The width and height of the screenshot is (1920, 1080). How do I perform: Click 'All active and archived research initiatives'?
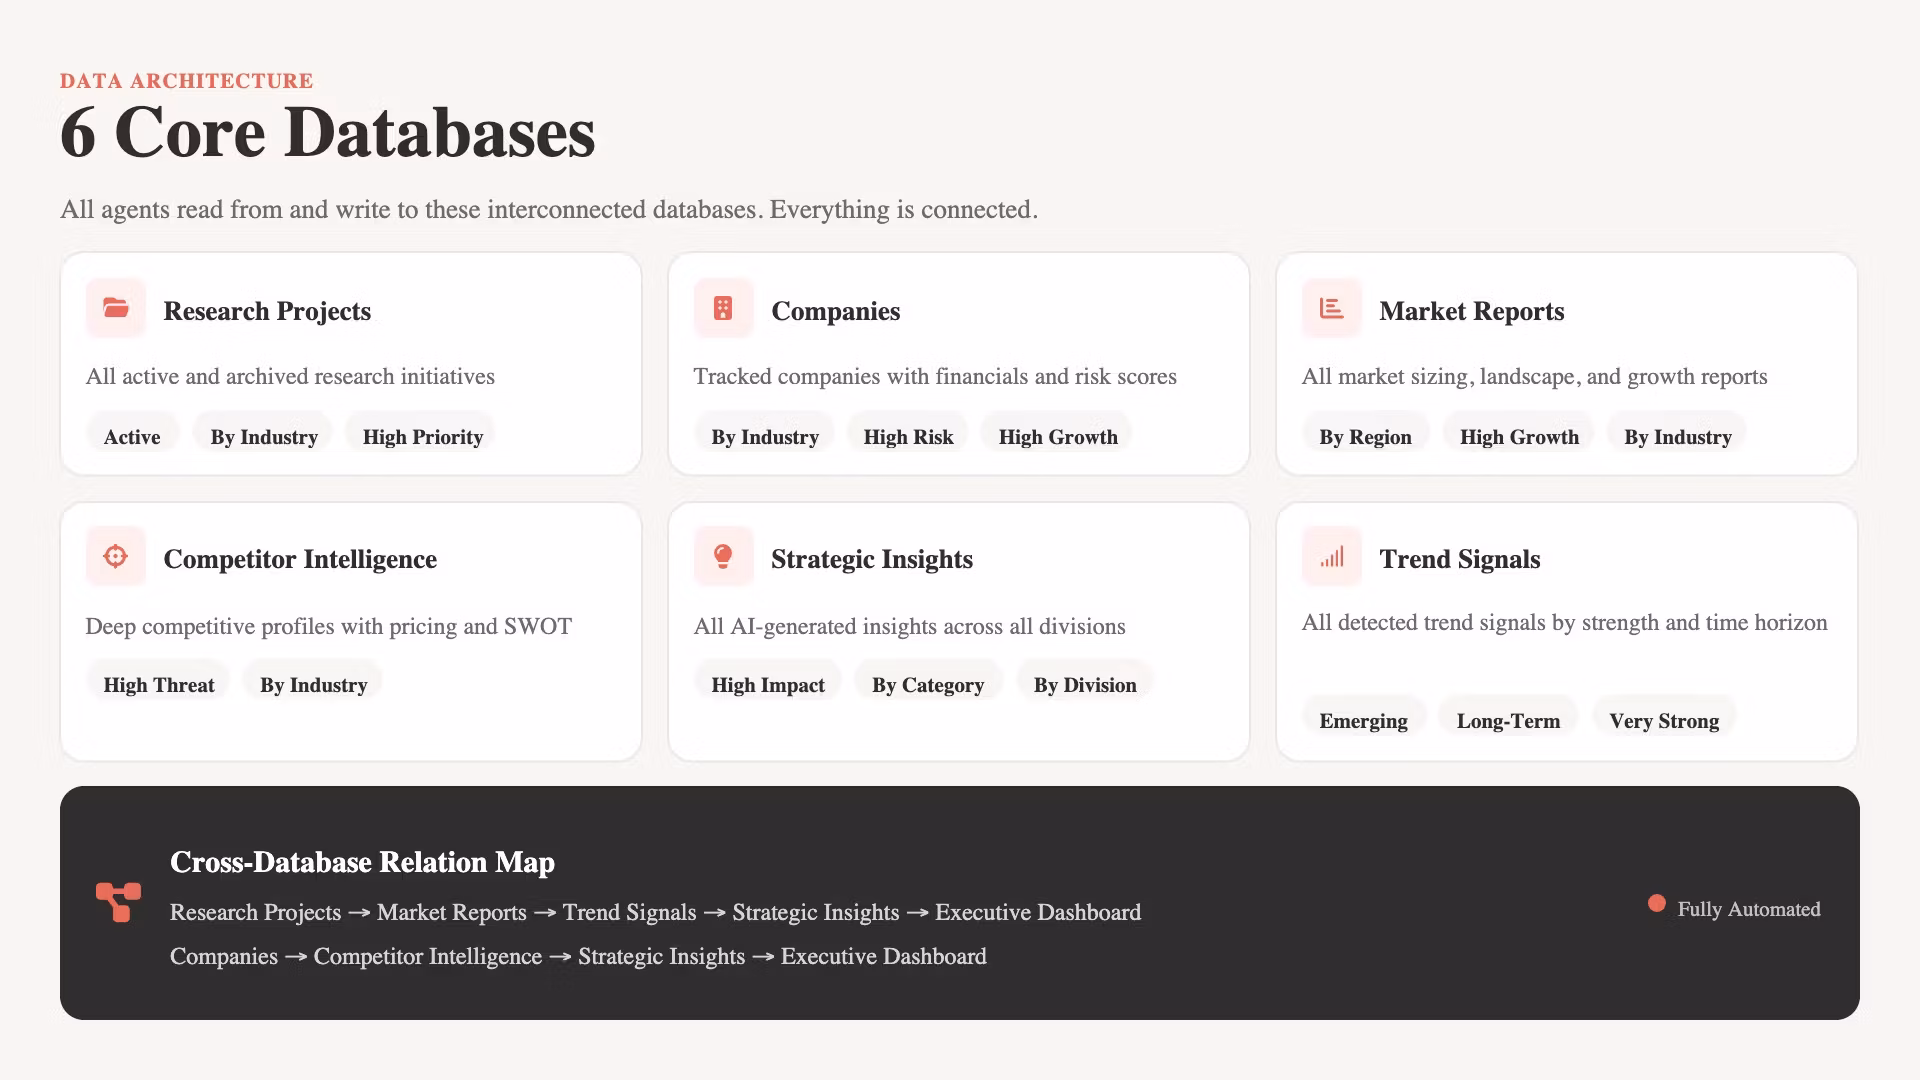coord(290,376)
